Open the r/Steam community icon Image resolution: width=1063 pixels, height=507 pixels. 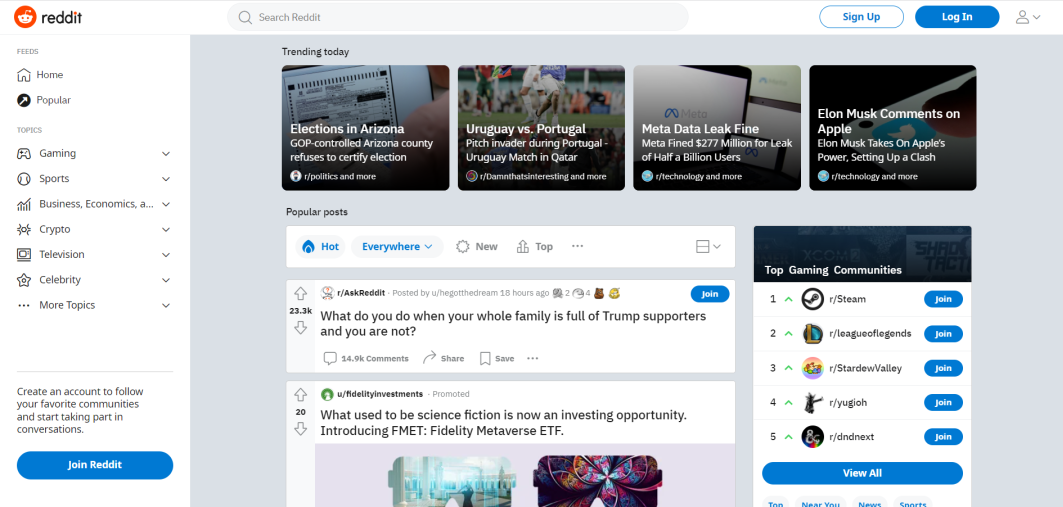812,299
